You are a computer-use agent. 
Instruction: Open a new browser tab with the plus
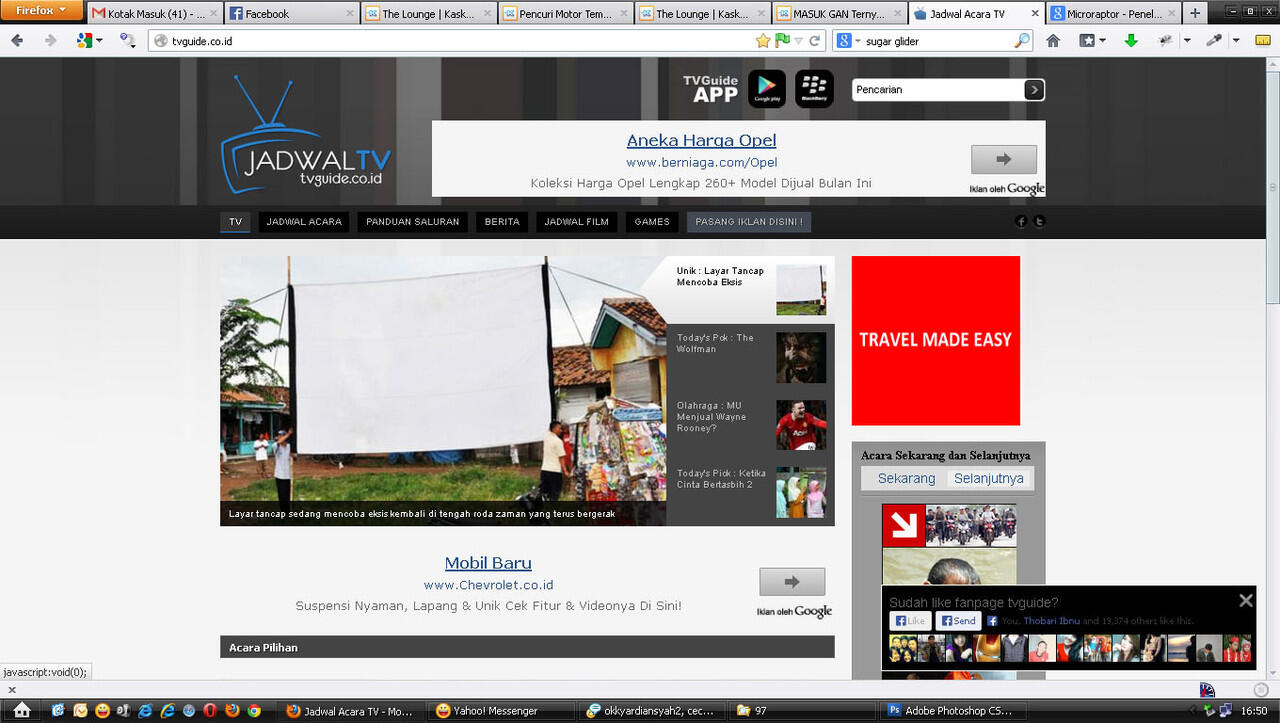[x=1195, y=13]
